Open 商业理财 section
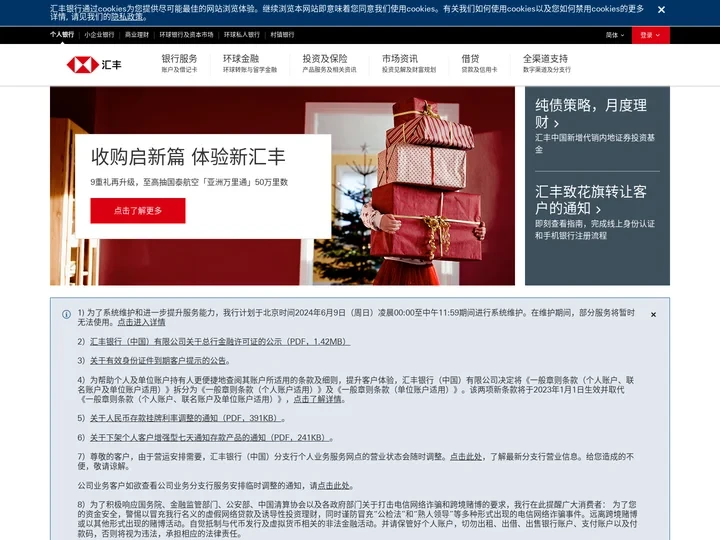This screenshot has width=720, height=540. point(137,35)
